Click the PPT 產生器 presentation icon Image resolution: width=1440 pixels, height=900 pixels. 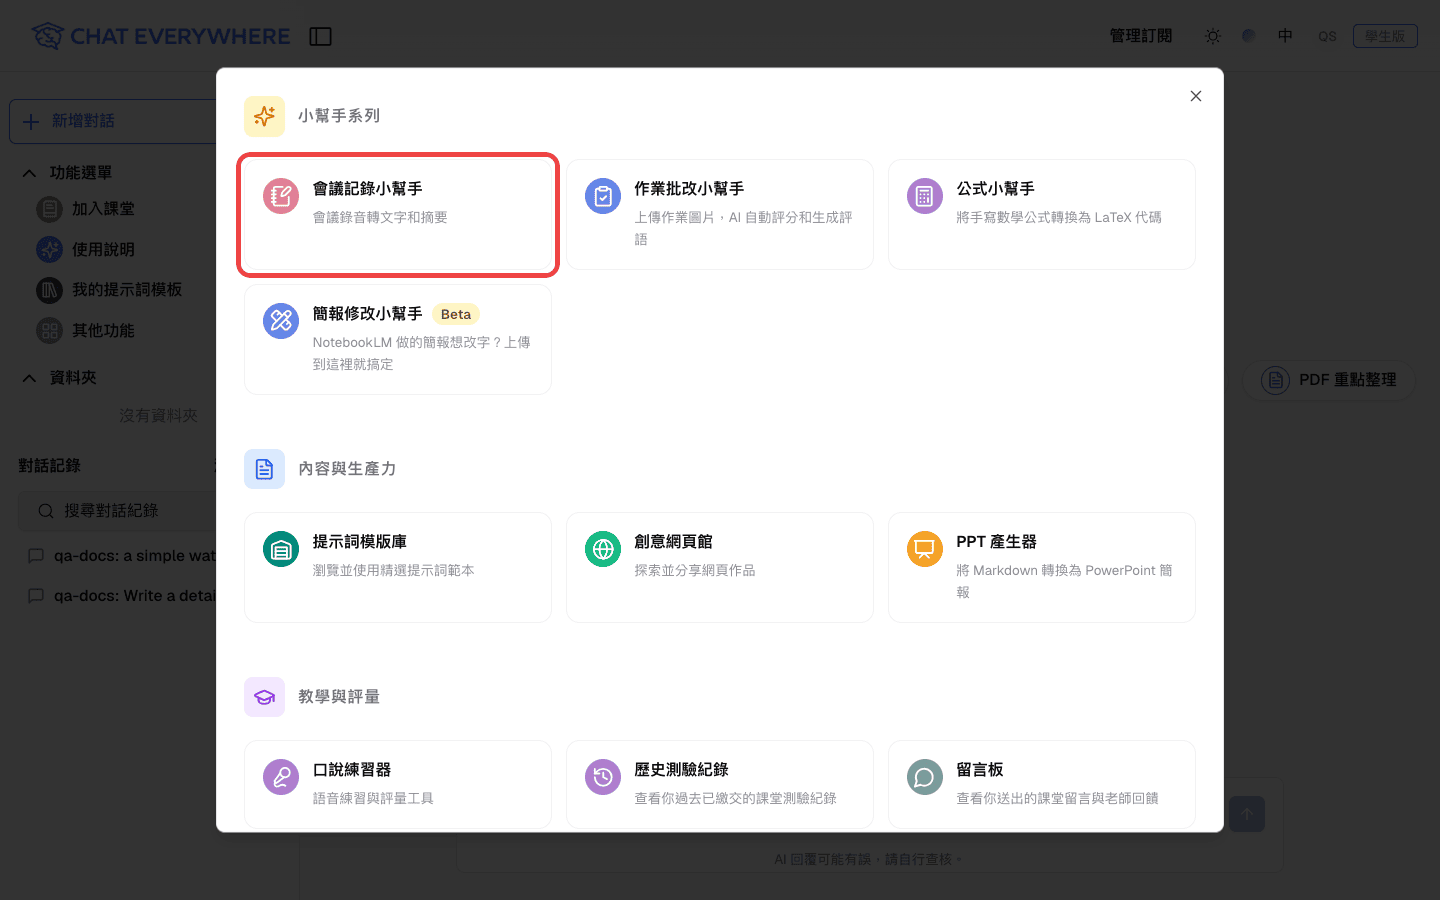[925, 550]
